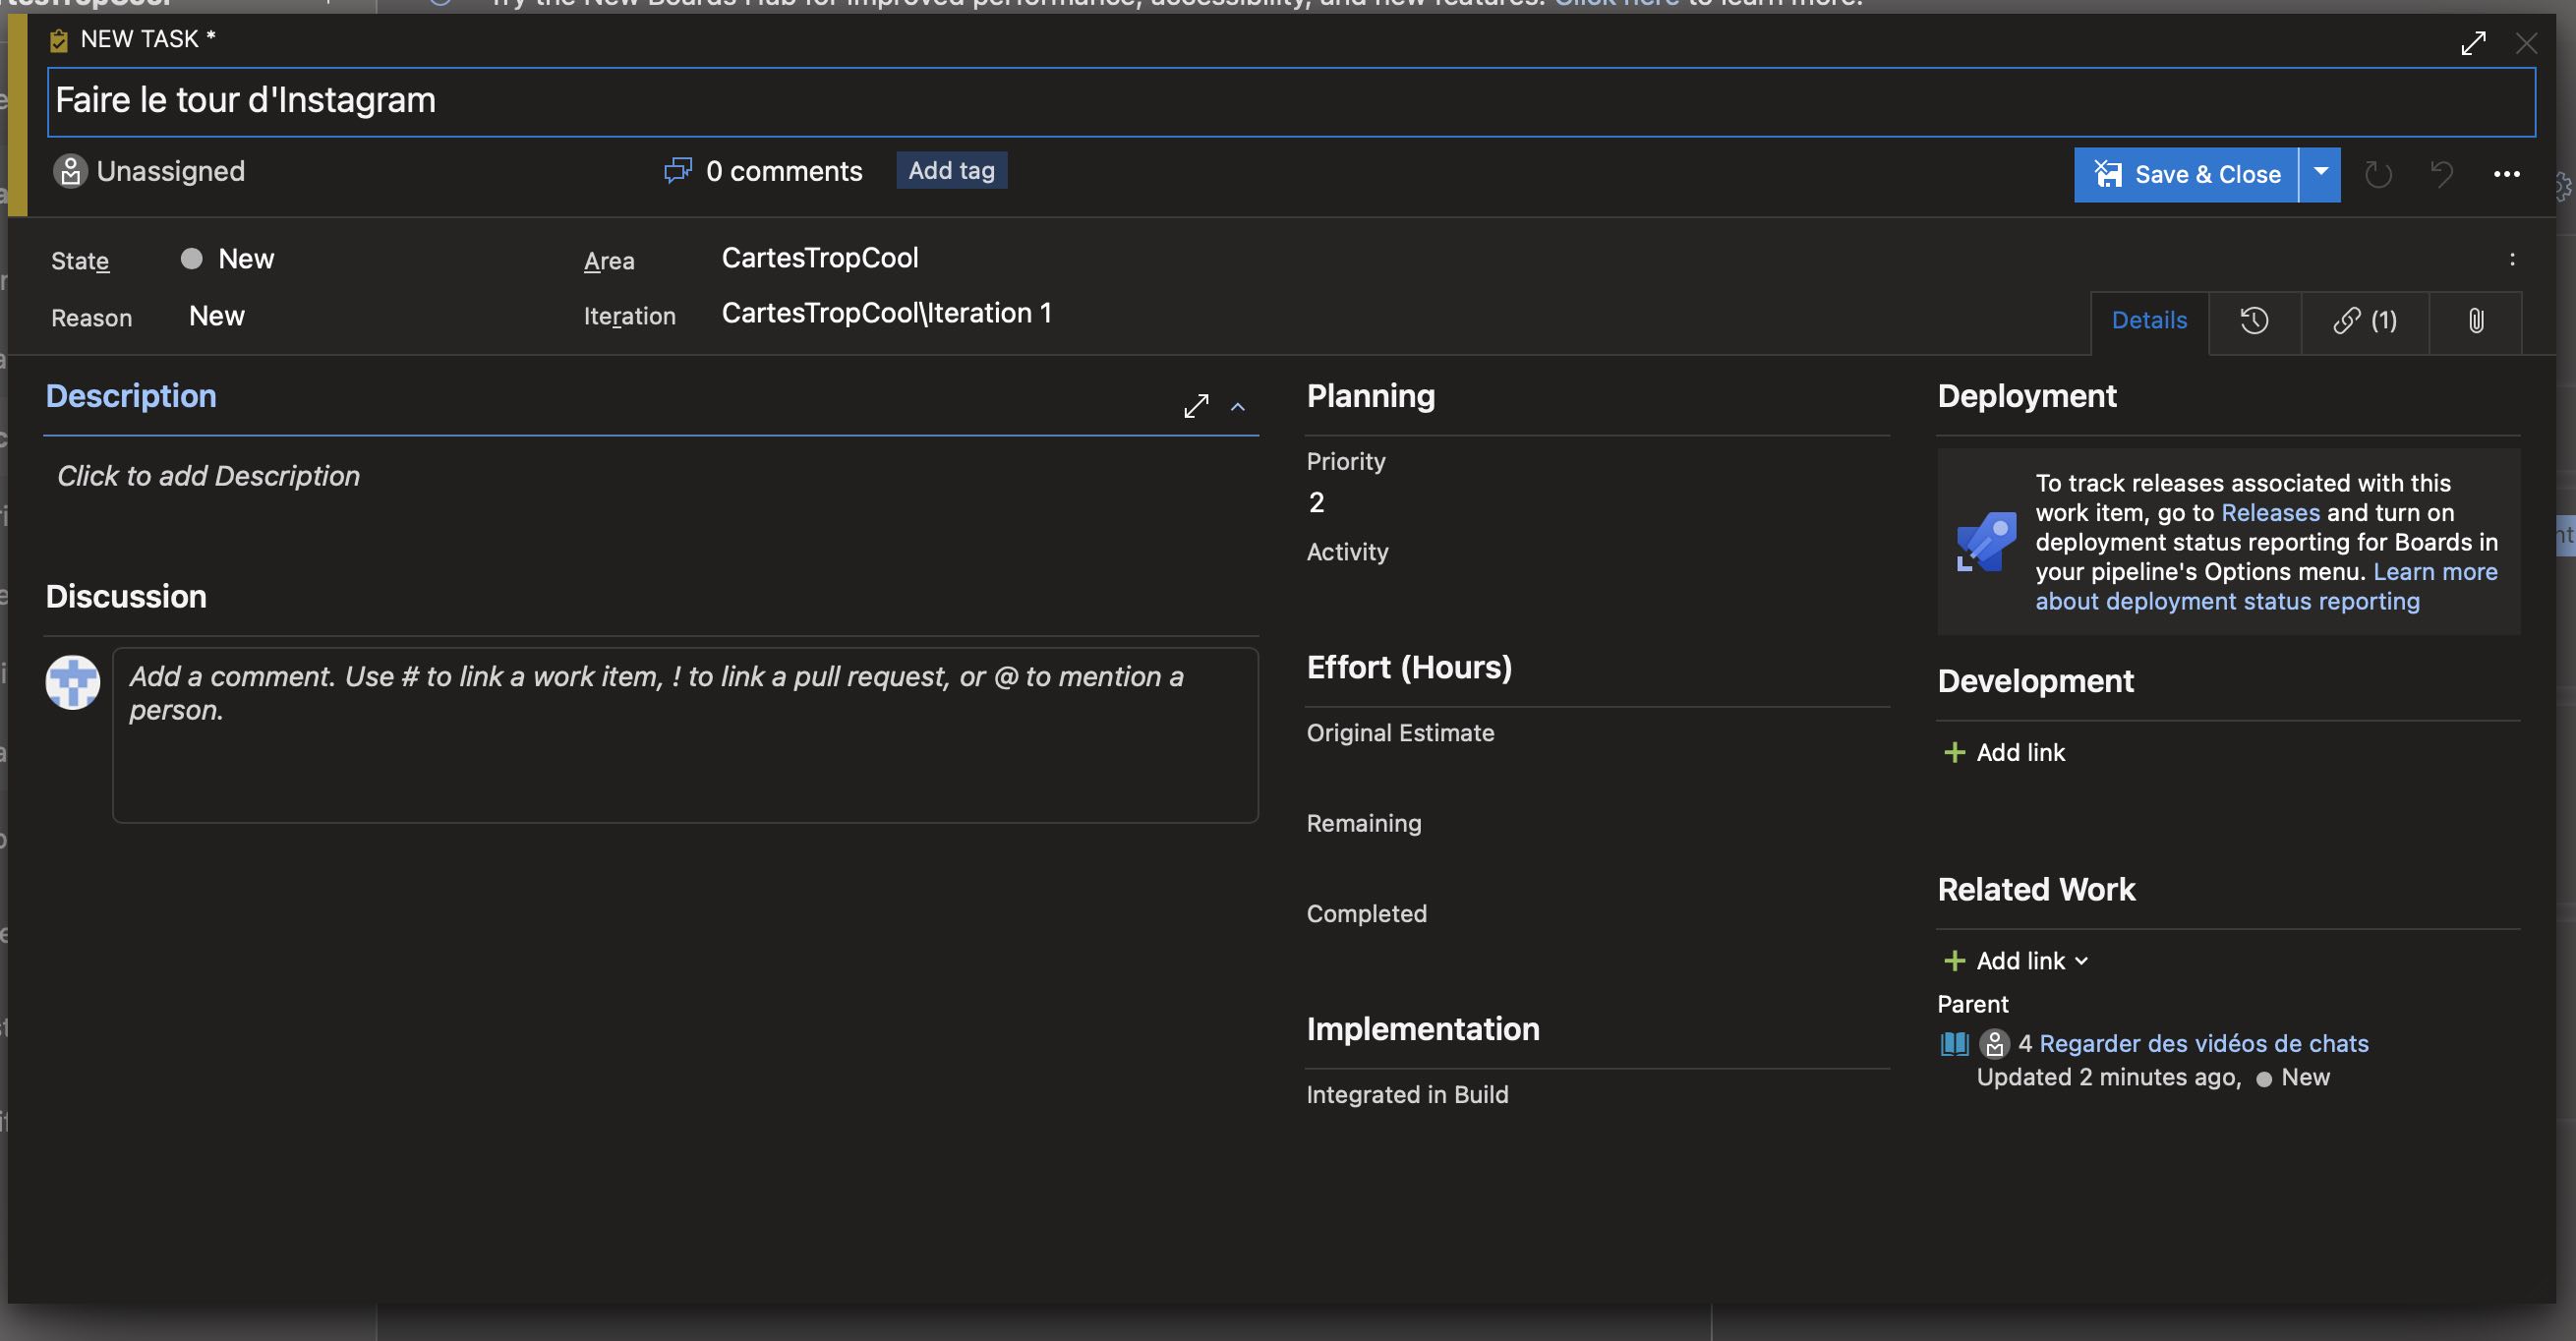Open the Attachments tab
The image size is (2576, 1341).
pos(2475,320)
